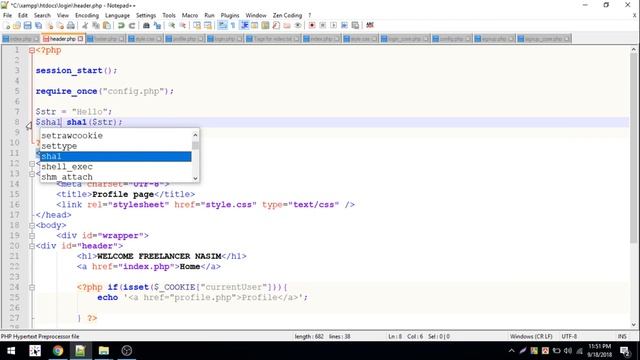Screen dimensions: 640x360
Task: Toggle the Show Indent Guide button
Action: pyautogui.click(x=244, y=25)
